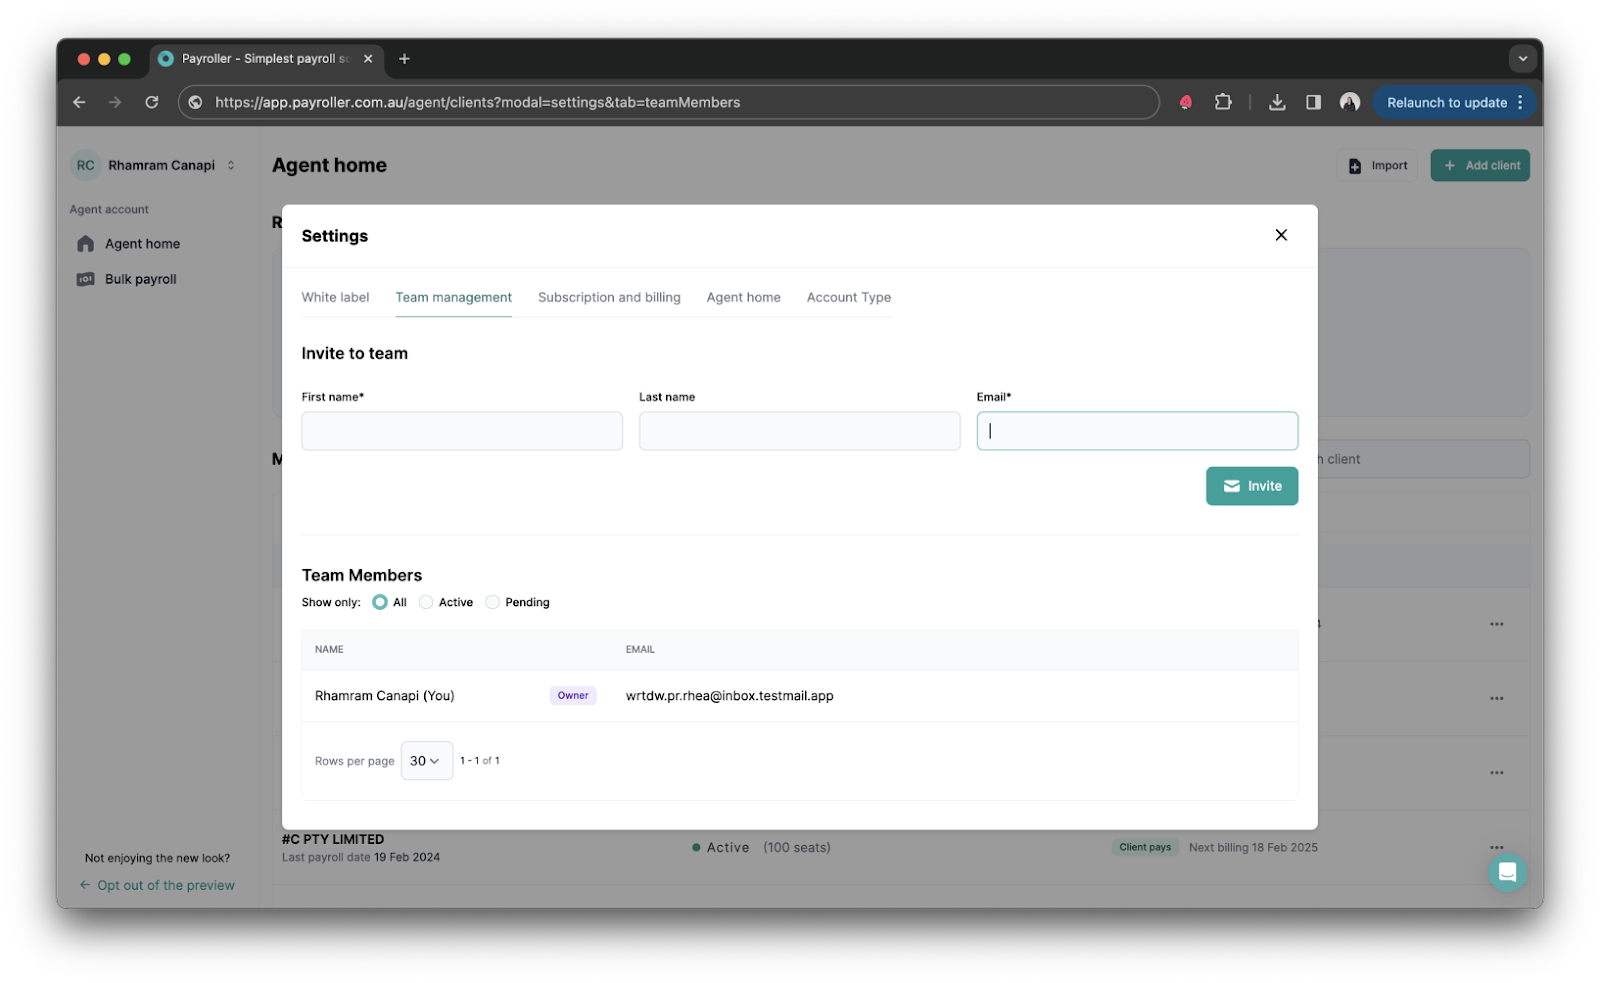Click the Agent home house icon in sidebar
1600x983 pixels.
coord(86,244)
